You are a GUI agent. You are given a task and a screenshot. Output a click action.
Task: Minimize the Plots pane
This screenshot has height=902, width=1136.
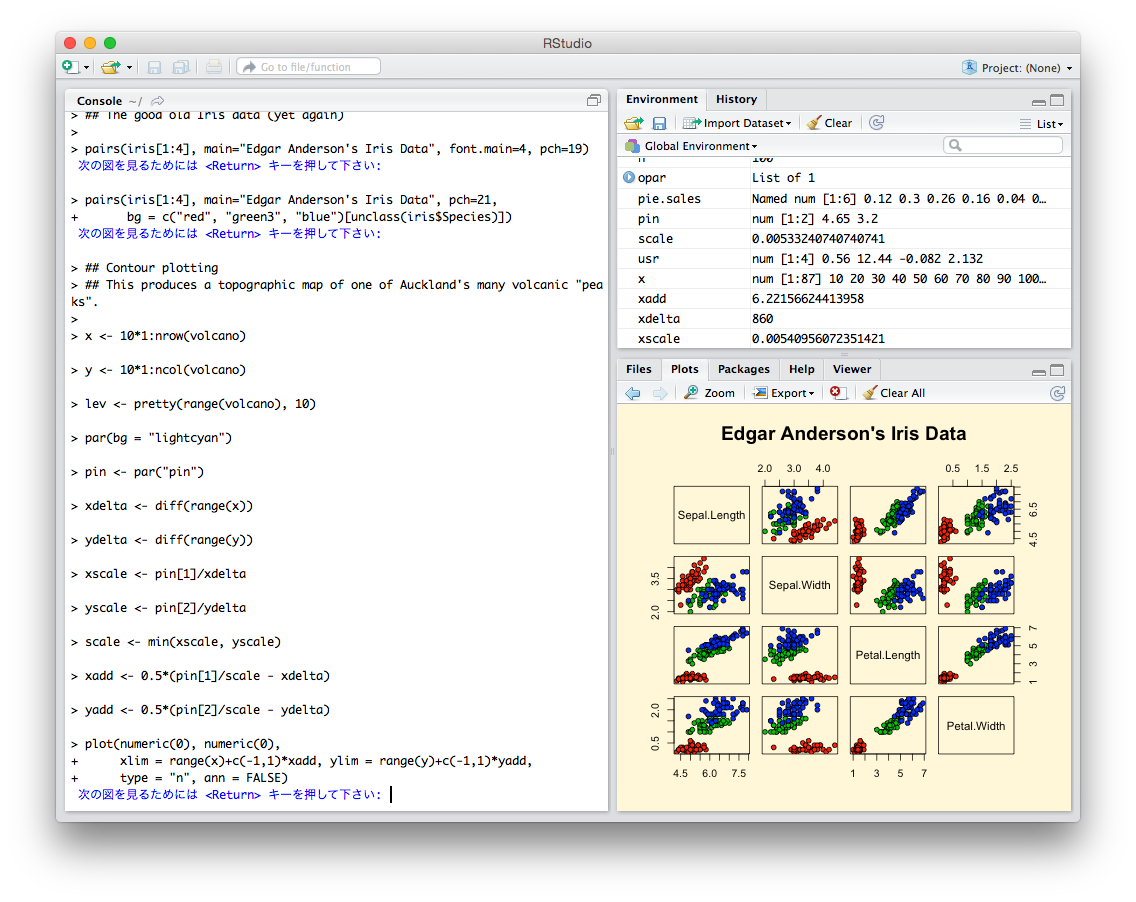click(1038, 372)
